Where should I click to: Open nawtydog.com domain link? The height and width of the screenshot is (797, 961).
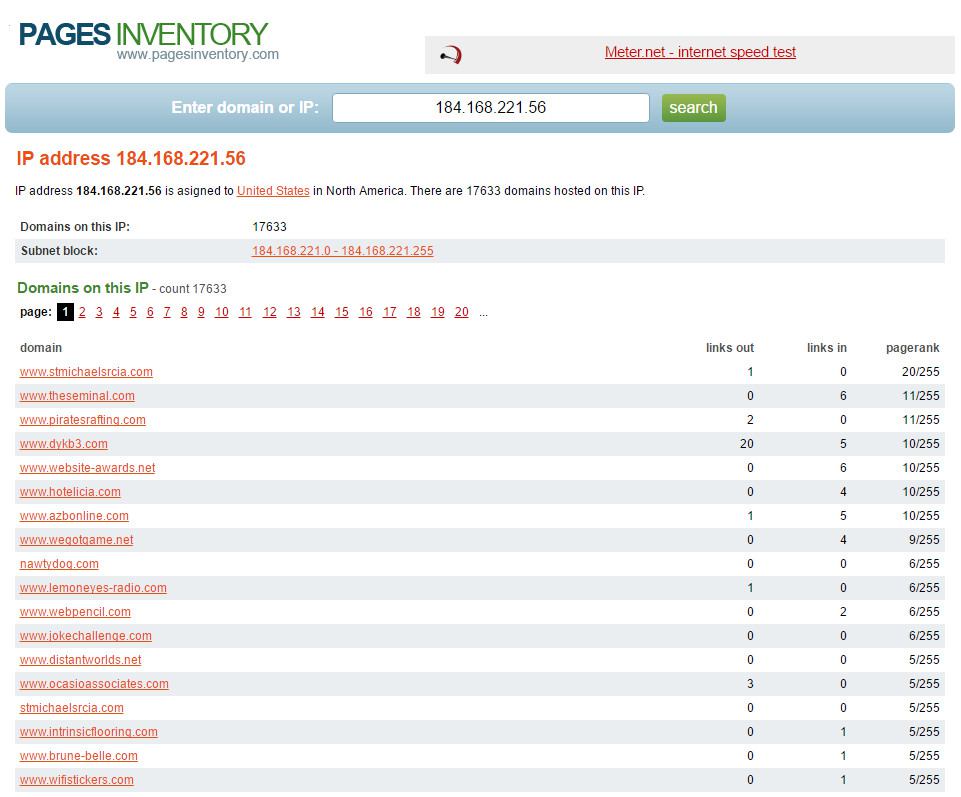click(59, 564)
